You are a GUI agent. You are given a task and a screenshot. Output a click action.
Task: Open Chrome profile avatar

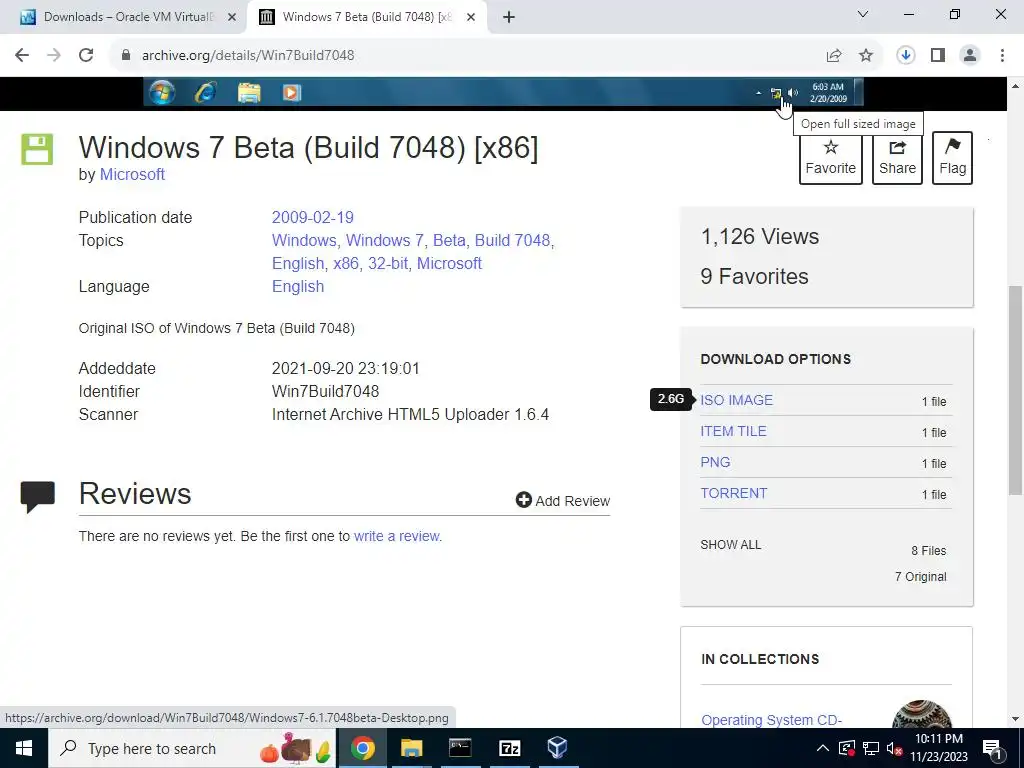[970, 56]
